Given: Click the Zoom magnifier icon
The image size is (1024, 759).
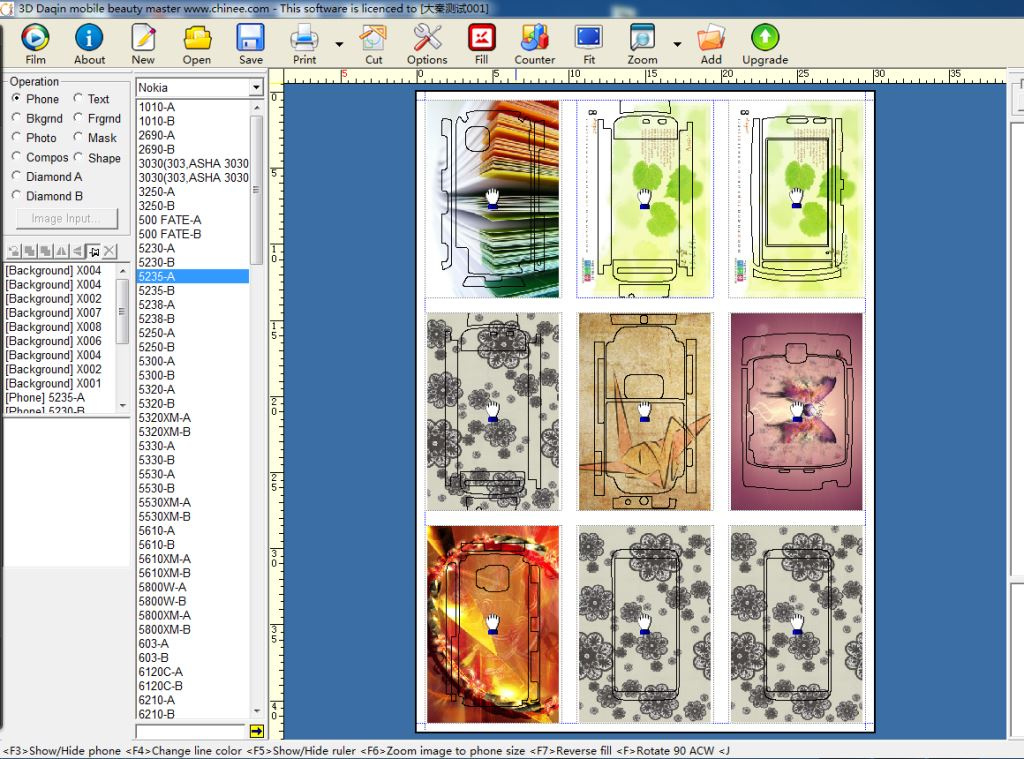Looking at the screenshot, I should coord(643,44).
